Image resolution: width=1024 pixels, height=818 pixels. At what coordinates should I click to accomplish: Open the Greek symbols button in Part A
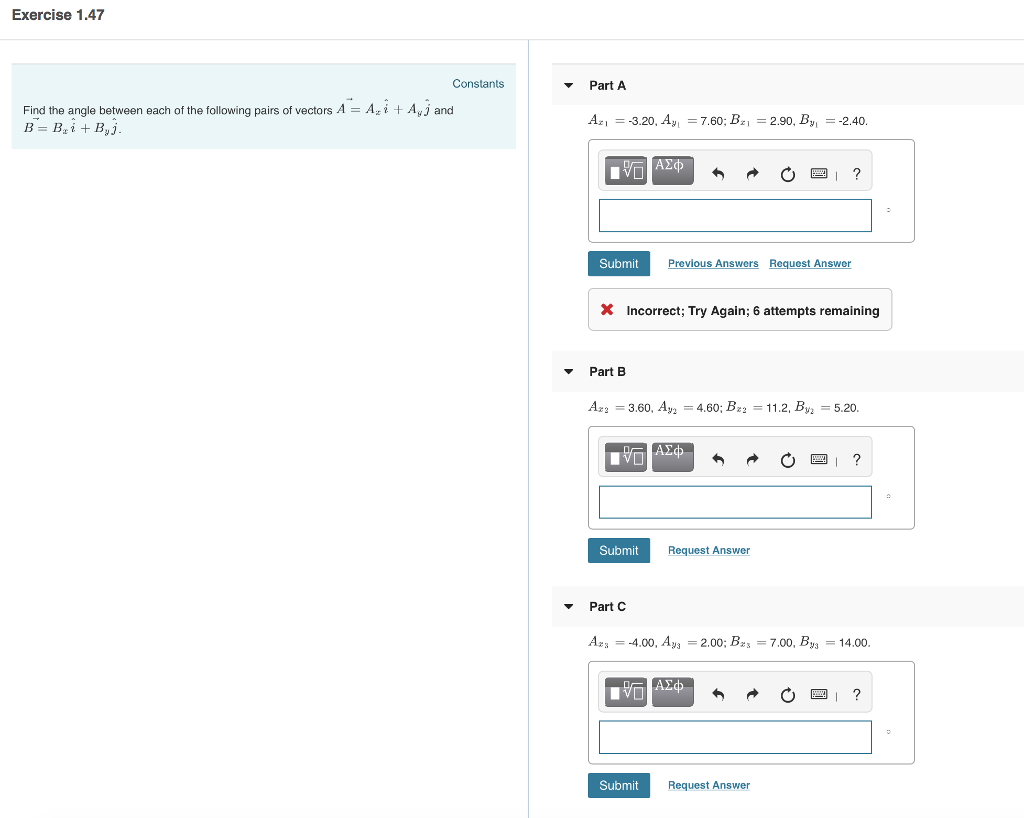[673, 170]
